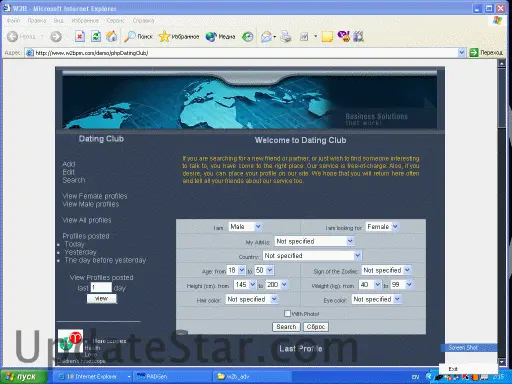
Task: Open View All profiles link
Action: 87,220
